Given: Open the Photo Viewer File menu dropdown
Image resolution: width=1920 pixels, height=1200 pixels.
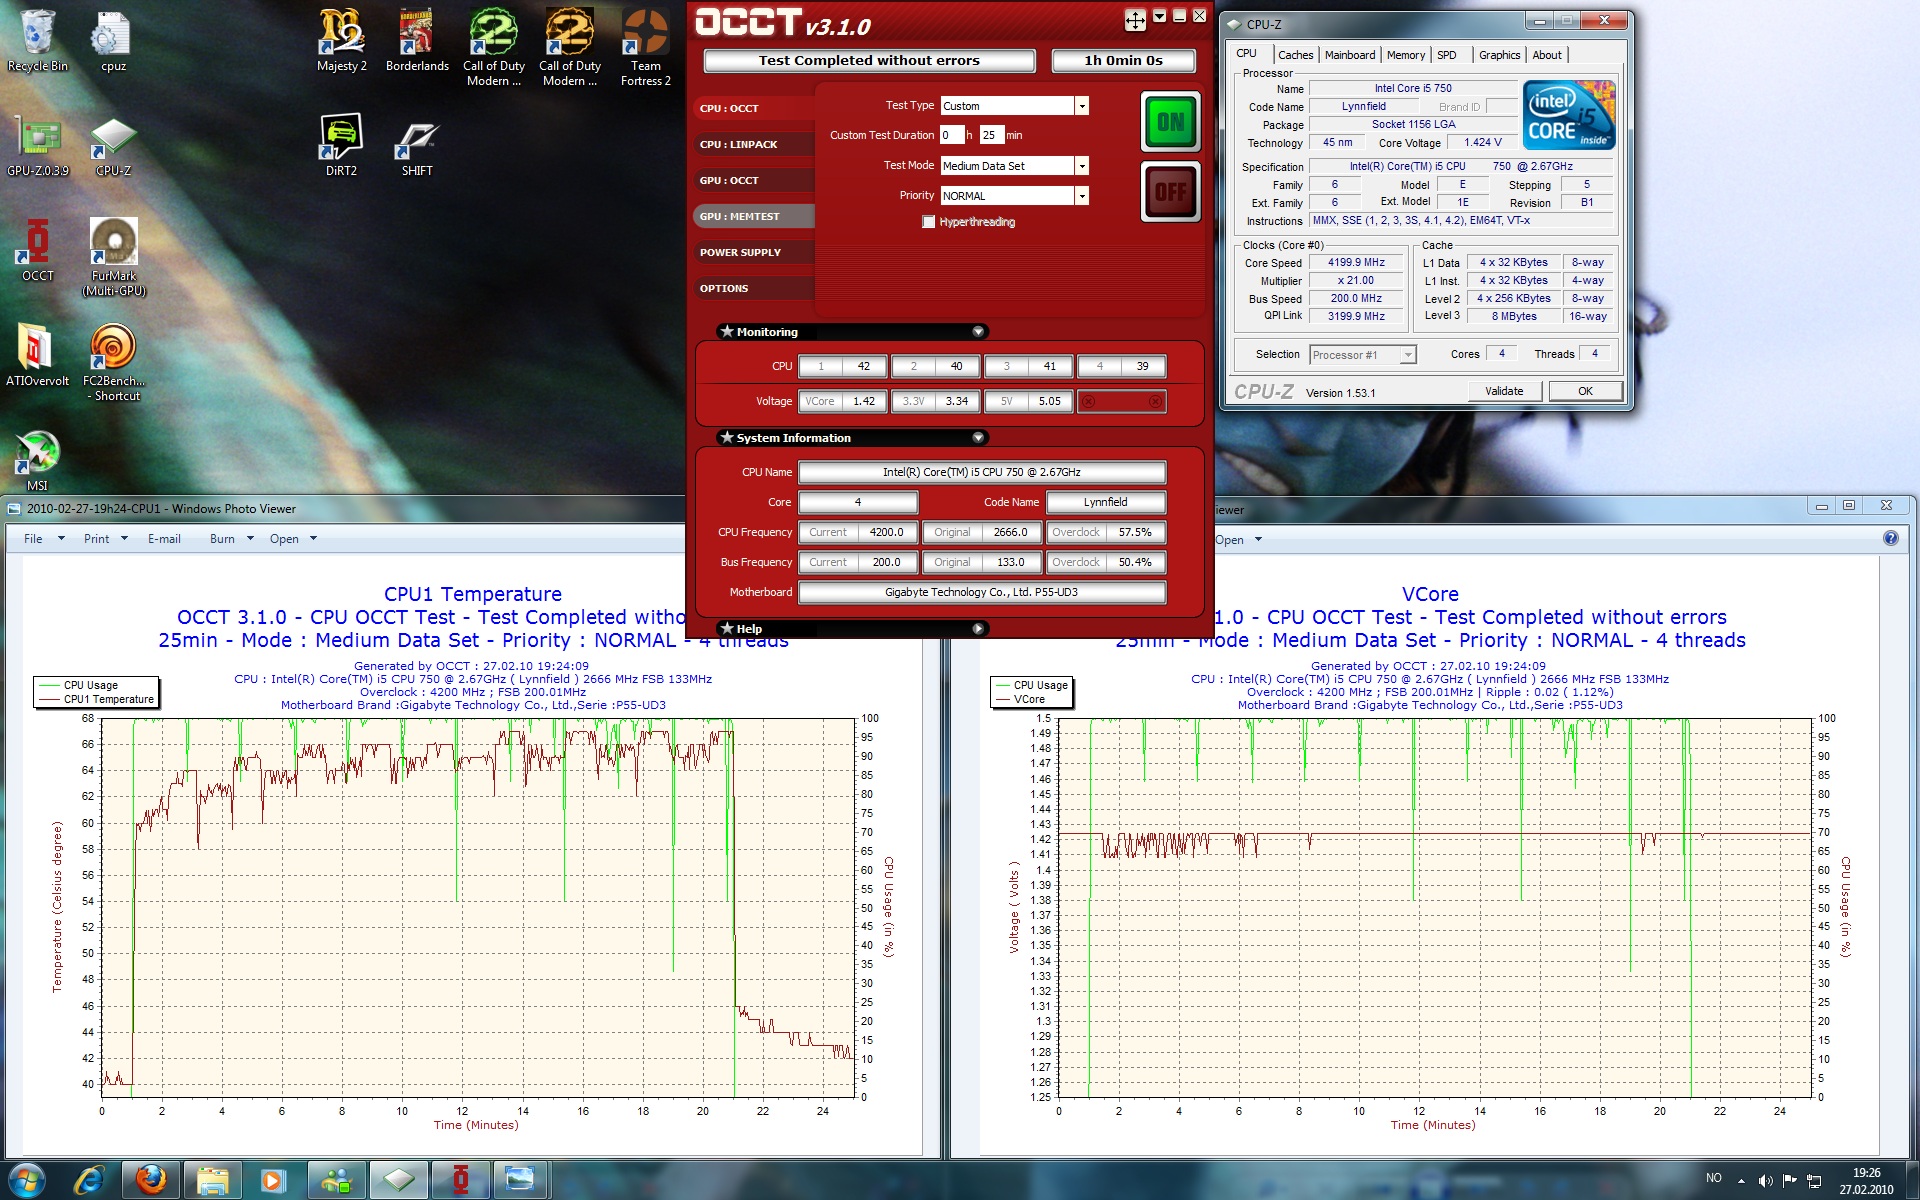Looking at the screenshot, I should click(44, 539).
